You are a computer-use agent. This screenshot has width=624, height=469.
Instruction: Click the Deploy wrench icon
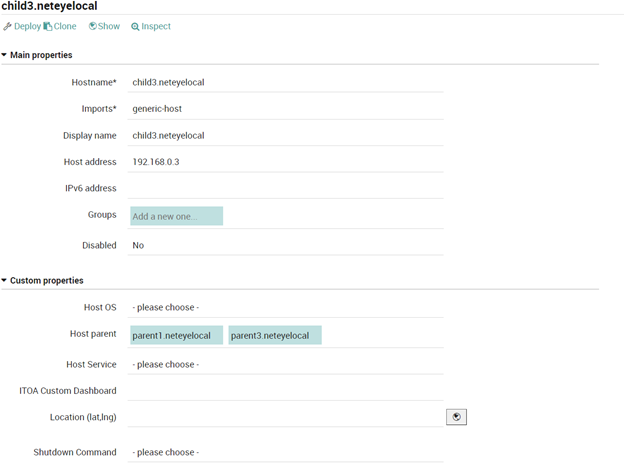pos(7,27)
